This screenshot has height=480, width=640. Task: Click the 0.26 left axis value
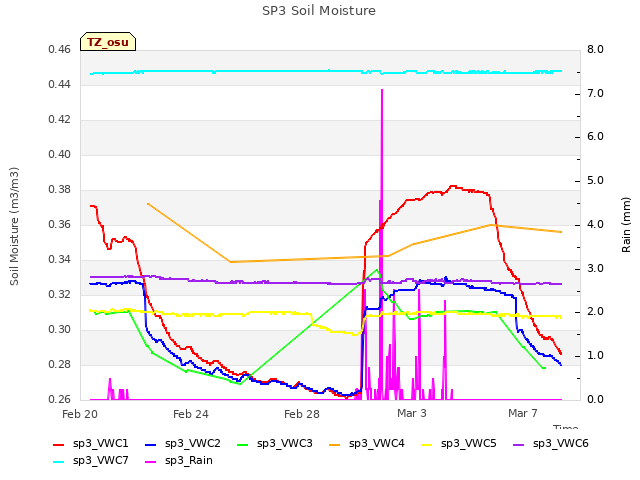(x=60, y=400)
